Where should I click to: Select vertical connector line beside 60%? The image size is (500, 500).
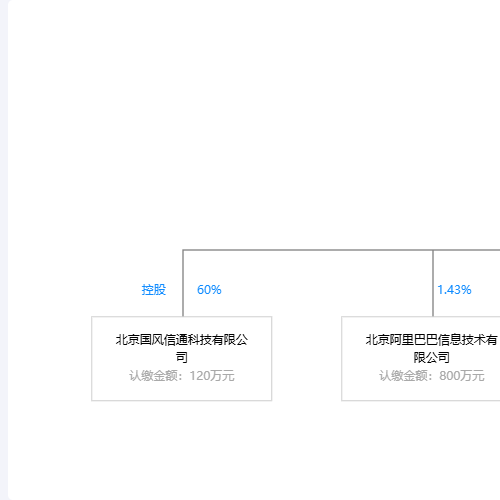coord(183,283)
